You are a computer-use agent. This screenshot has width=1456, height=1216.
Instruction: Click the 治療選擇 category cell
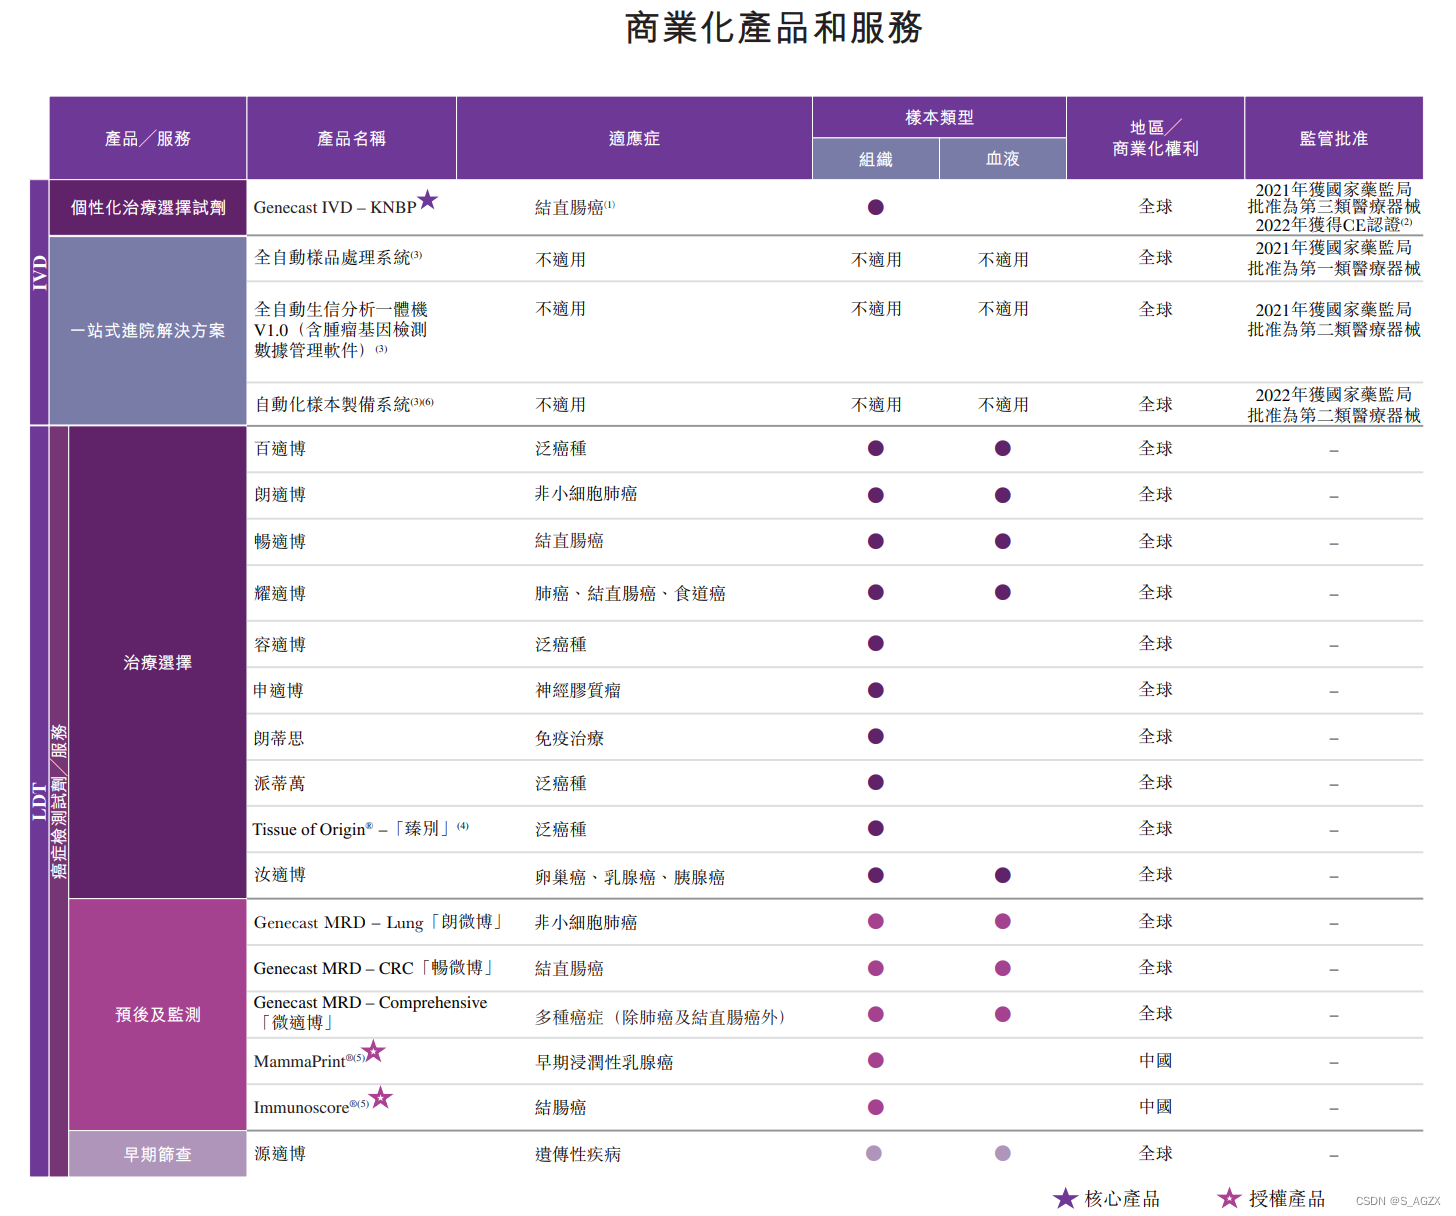click(158, 662)
